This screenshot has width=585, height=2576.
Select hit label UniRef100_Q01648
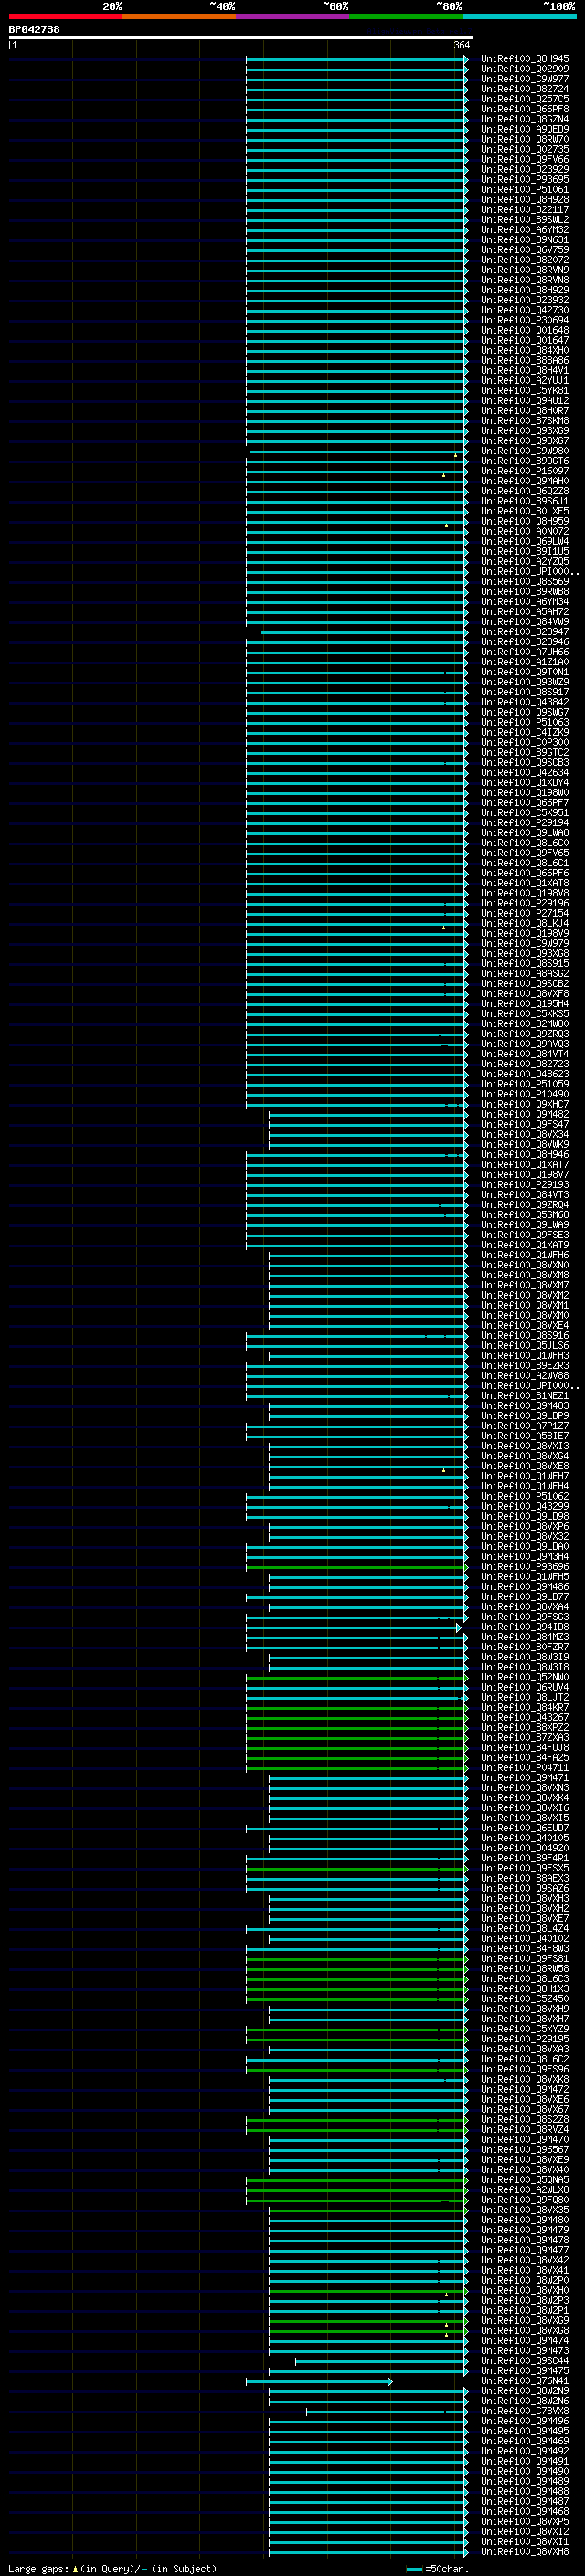point(525,330)
